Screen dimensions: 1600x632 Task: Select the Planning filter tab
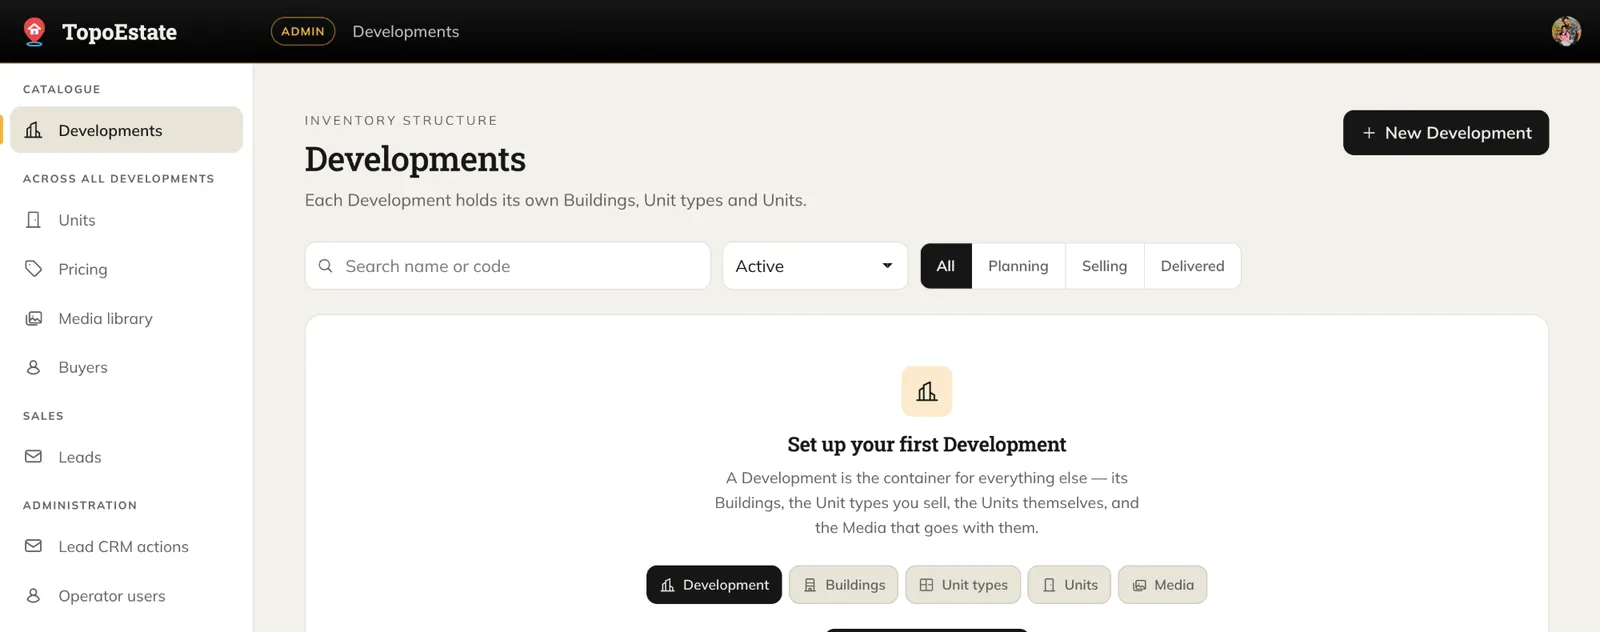[x=1018, y=266]
